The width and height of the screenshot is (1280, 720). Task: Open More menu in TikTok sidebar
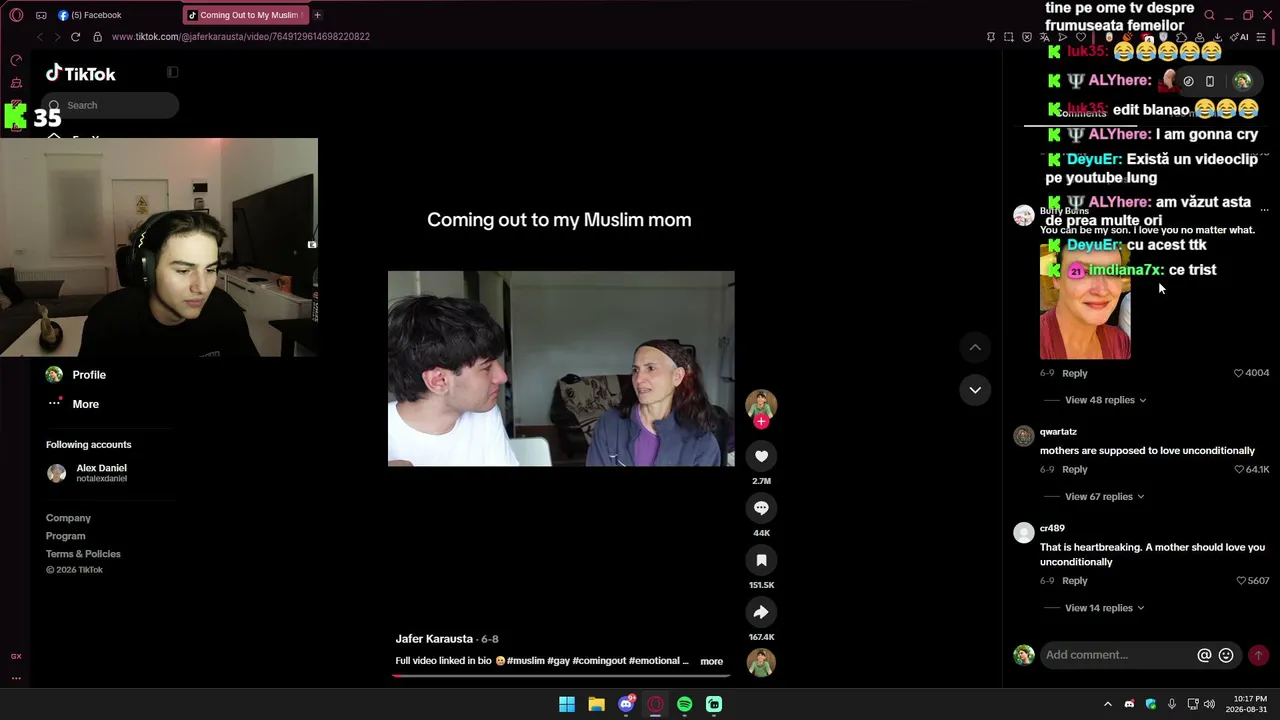tap(85, 404)
